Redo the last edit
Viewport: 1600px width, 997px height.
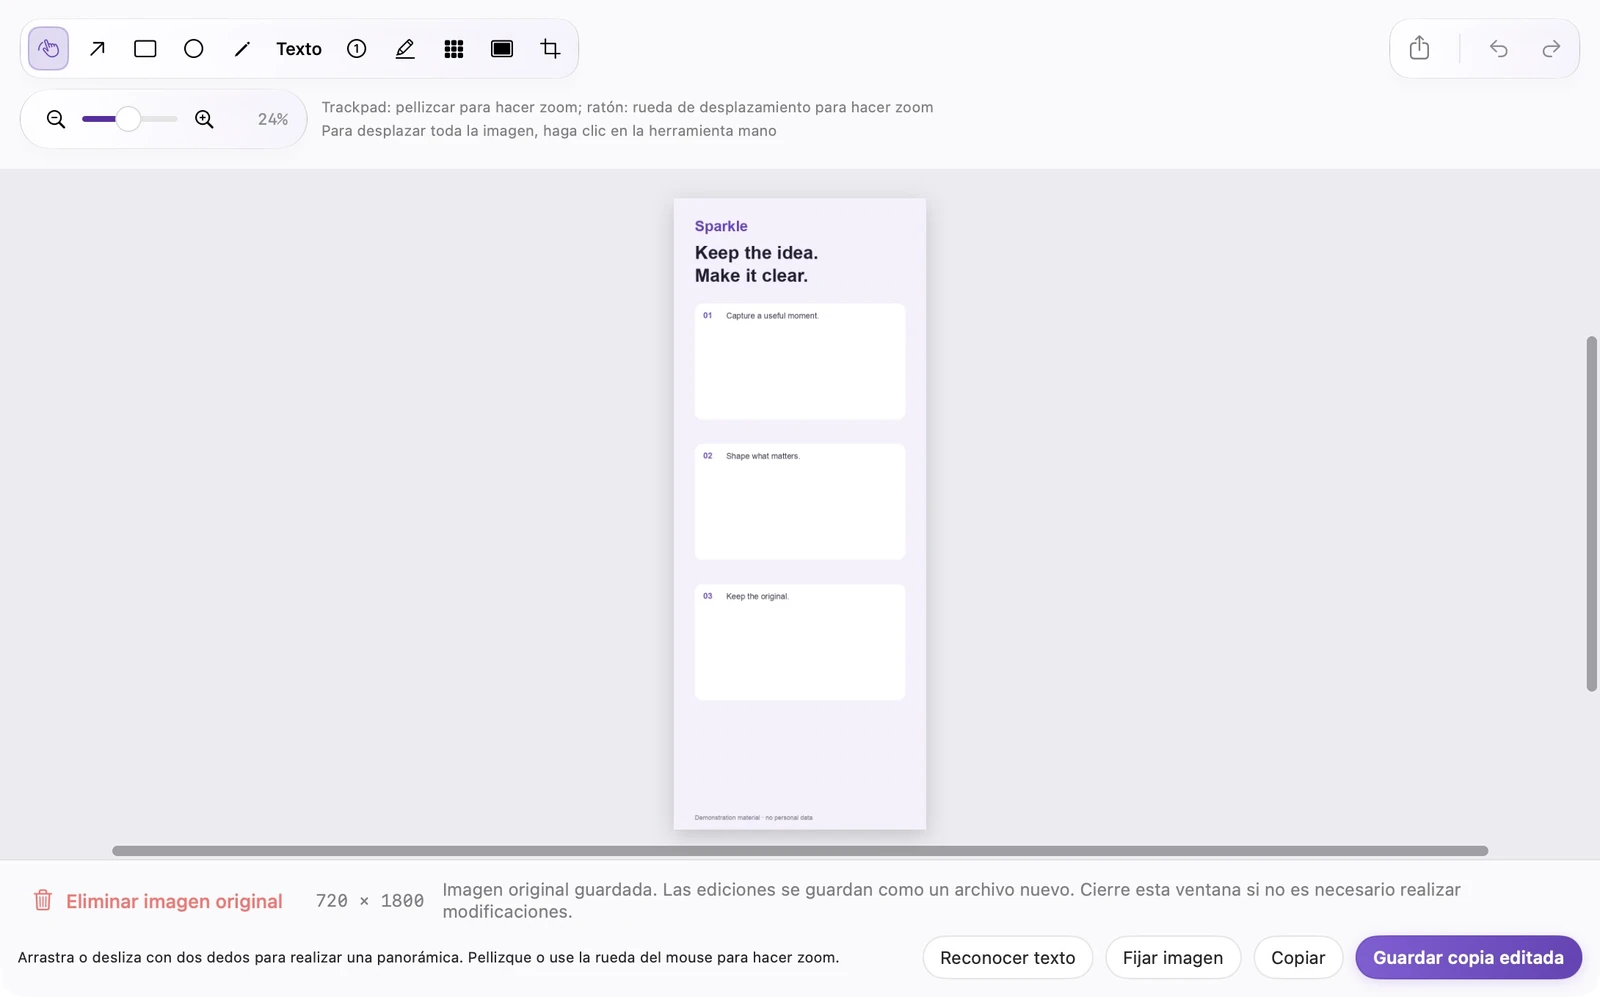pos(1551,48)
